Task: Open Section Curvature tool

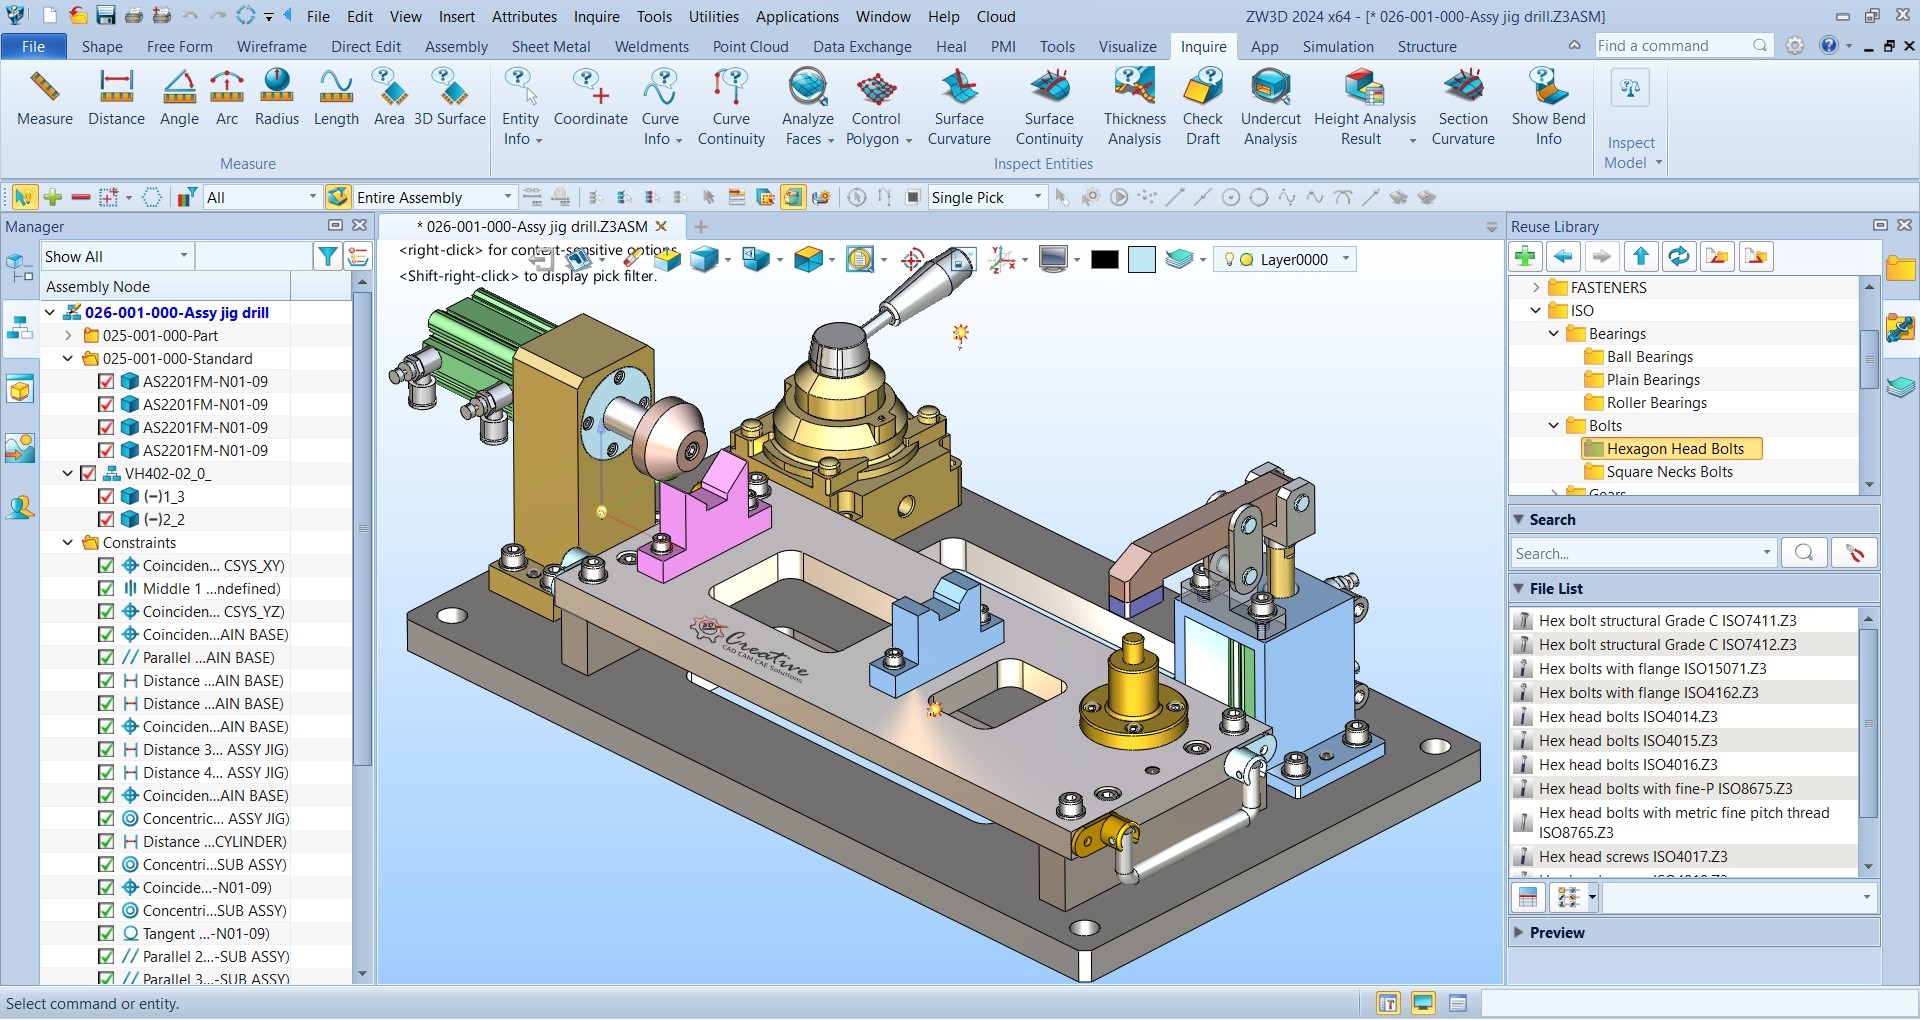Action: [x=1463, y=108]
